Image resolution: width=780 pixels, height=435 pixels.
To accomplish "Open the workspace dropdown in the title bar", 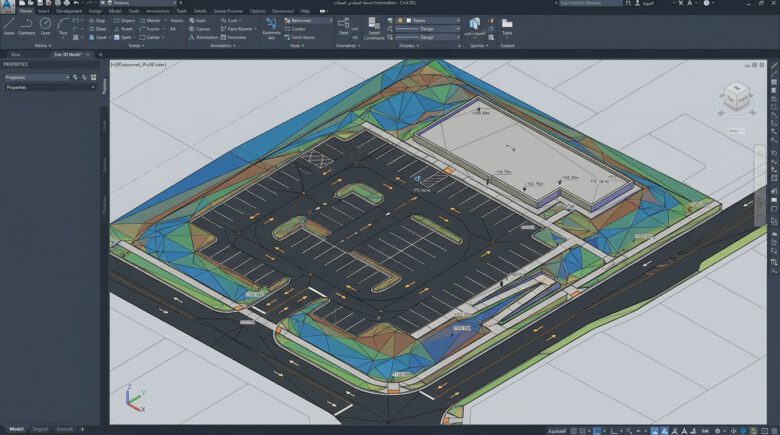I will pyautogui.click(x=140, y=3).
